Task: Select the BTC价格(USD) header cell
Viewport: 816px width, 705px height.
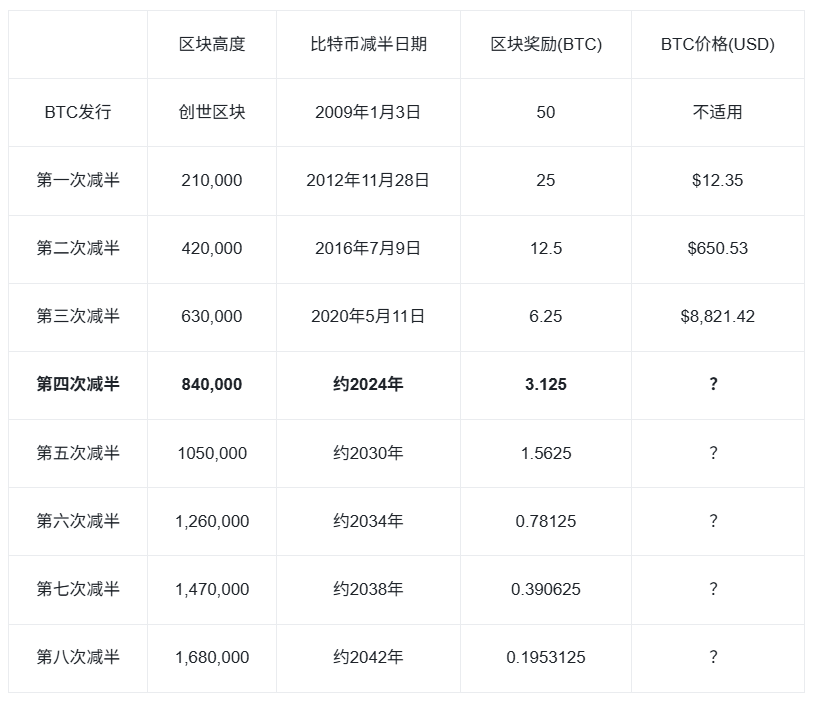Action: pyautogui.click(x=717, y=44)
